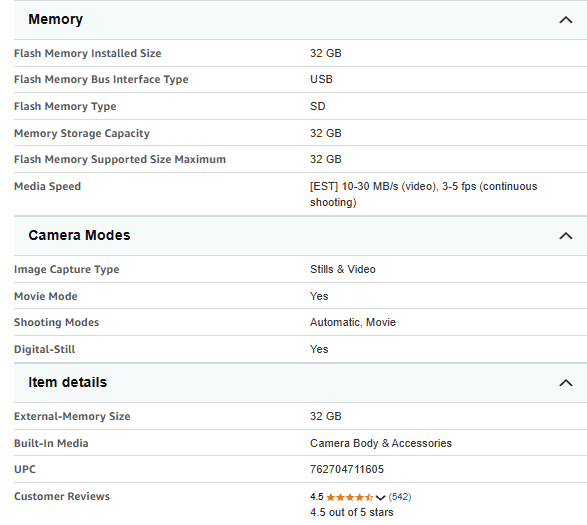Select the Shooting Modes label

click(57, 322)
